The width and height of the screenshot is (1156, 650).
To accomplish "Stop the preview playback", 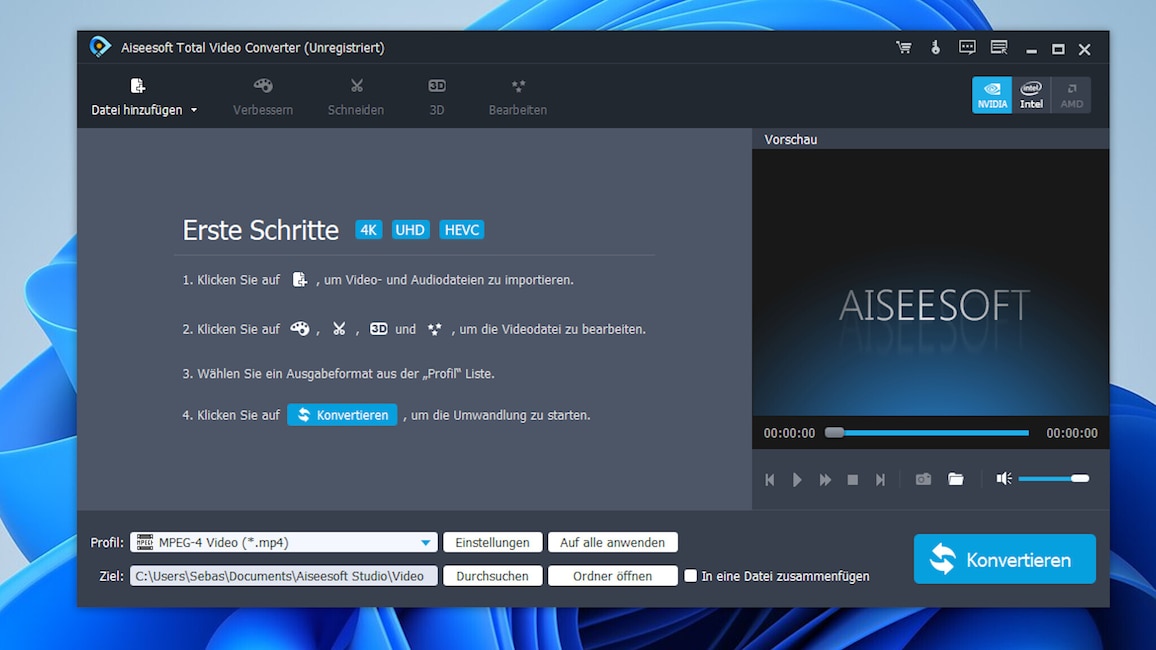I will click(x=852, y=480).
